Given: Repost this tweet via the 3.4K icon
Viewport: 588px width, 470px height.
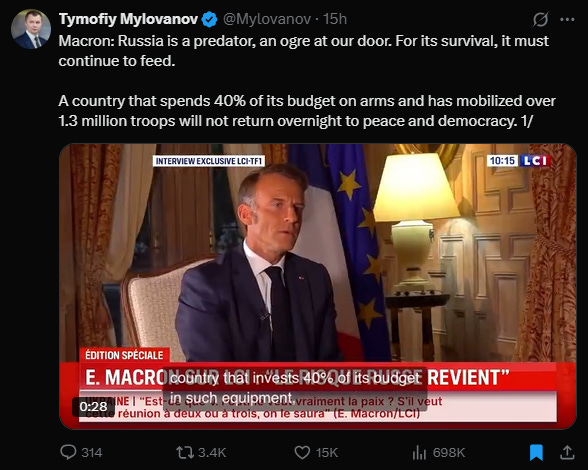Looking at the screenshot, I should [201, 452].
